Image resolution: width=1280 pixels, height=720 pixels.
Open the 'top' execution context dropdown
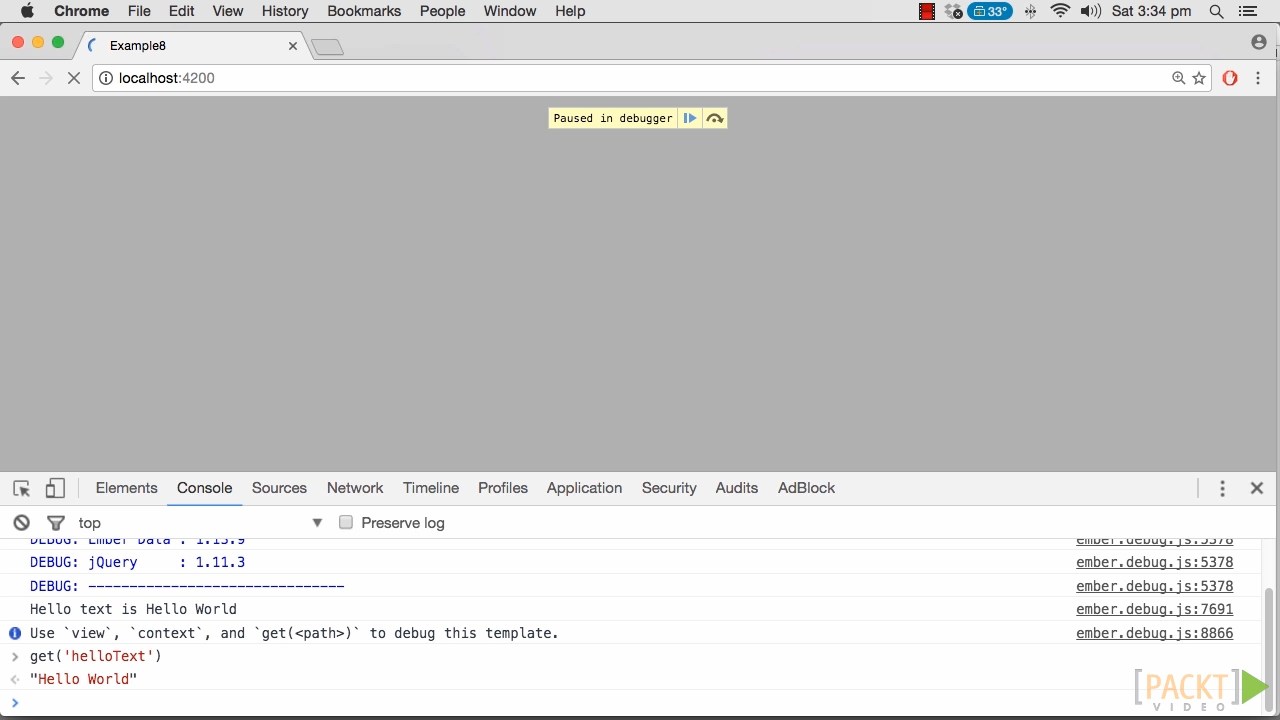[200, 523]
